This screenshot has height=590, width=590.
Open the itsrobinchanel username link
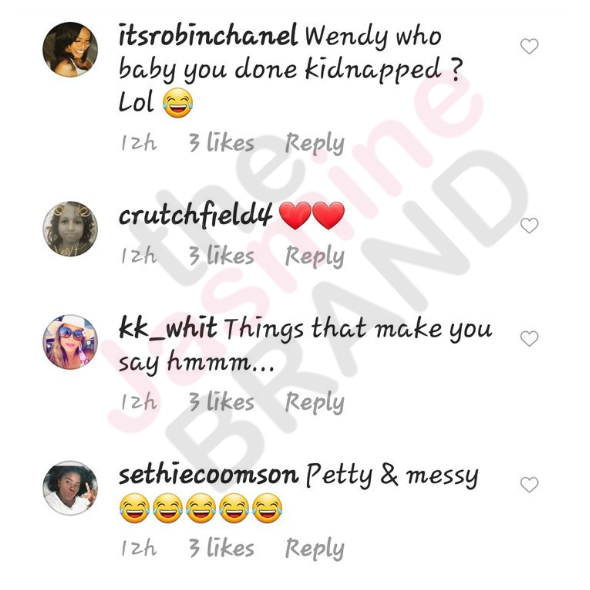coord(208,35)
